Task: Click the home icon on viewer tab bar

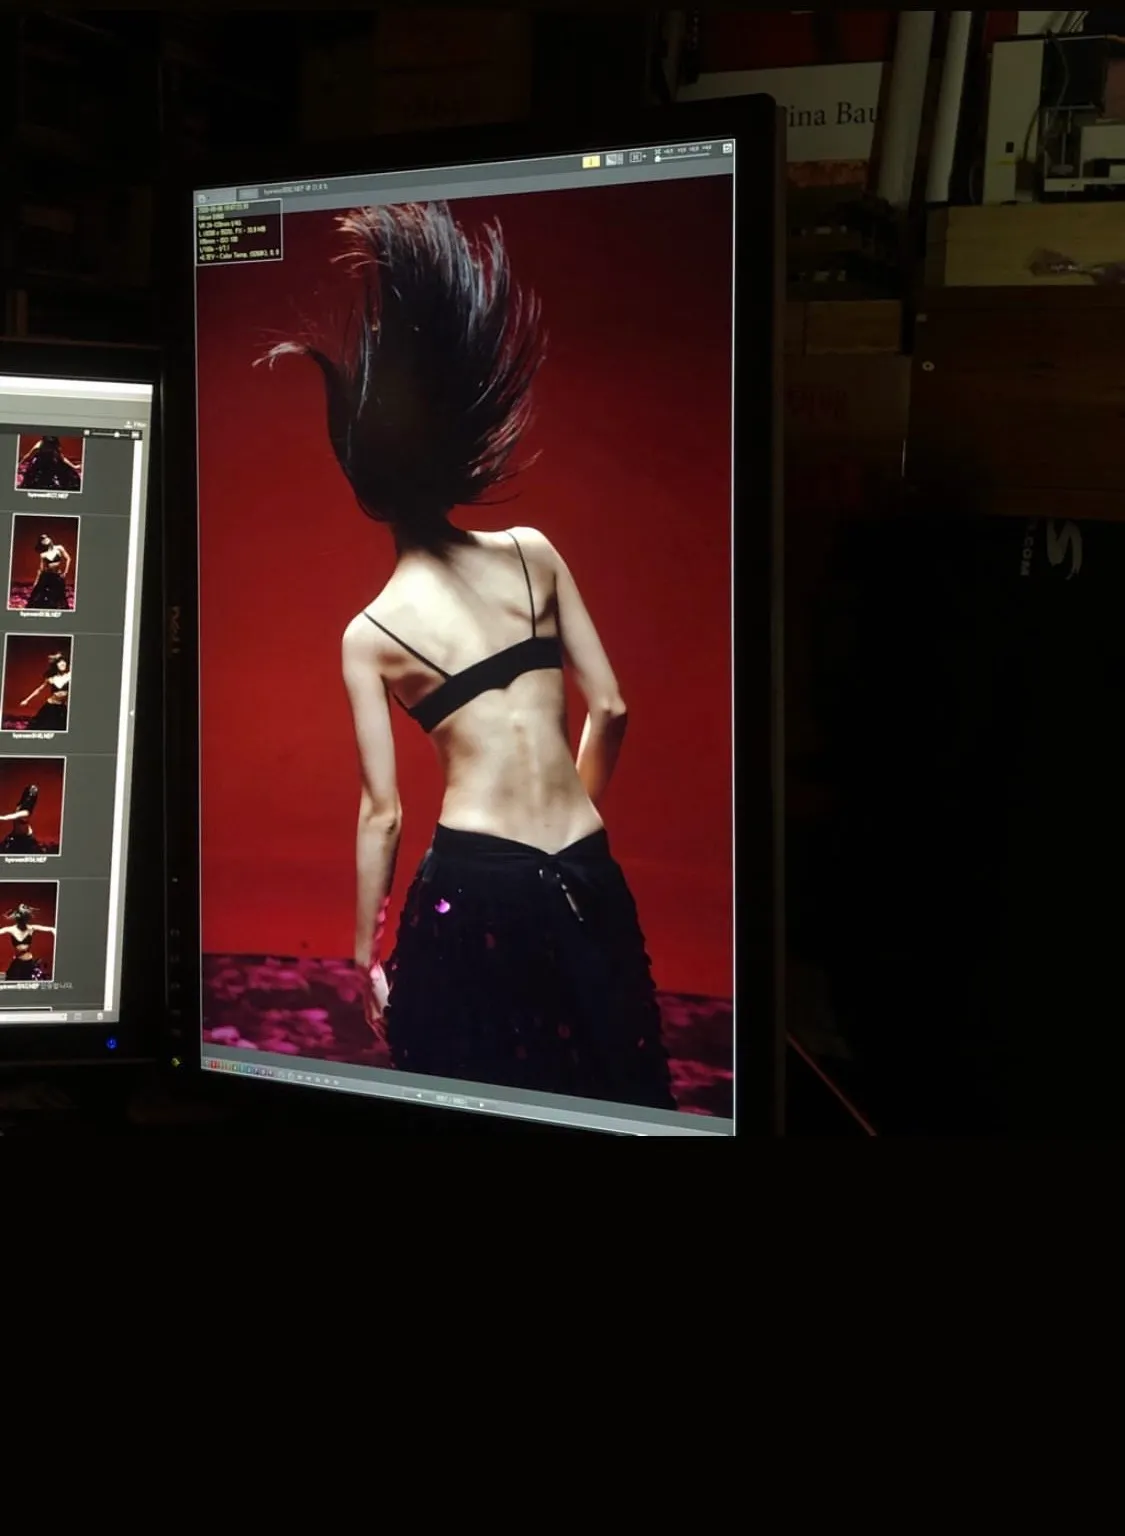Action: click(x=203, y=198)
